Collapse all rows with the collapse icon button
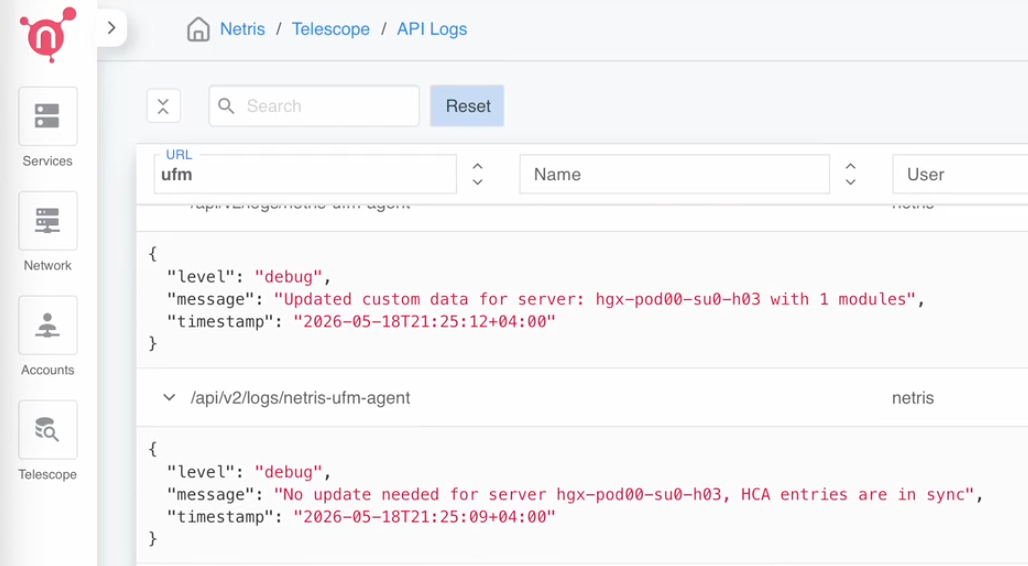 [x=163, y=106]
